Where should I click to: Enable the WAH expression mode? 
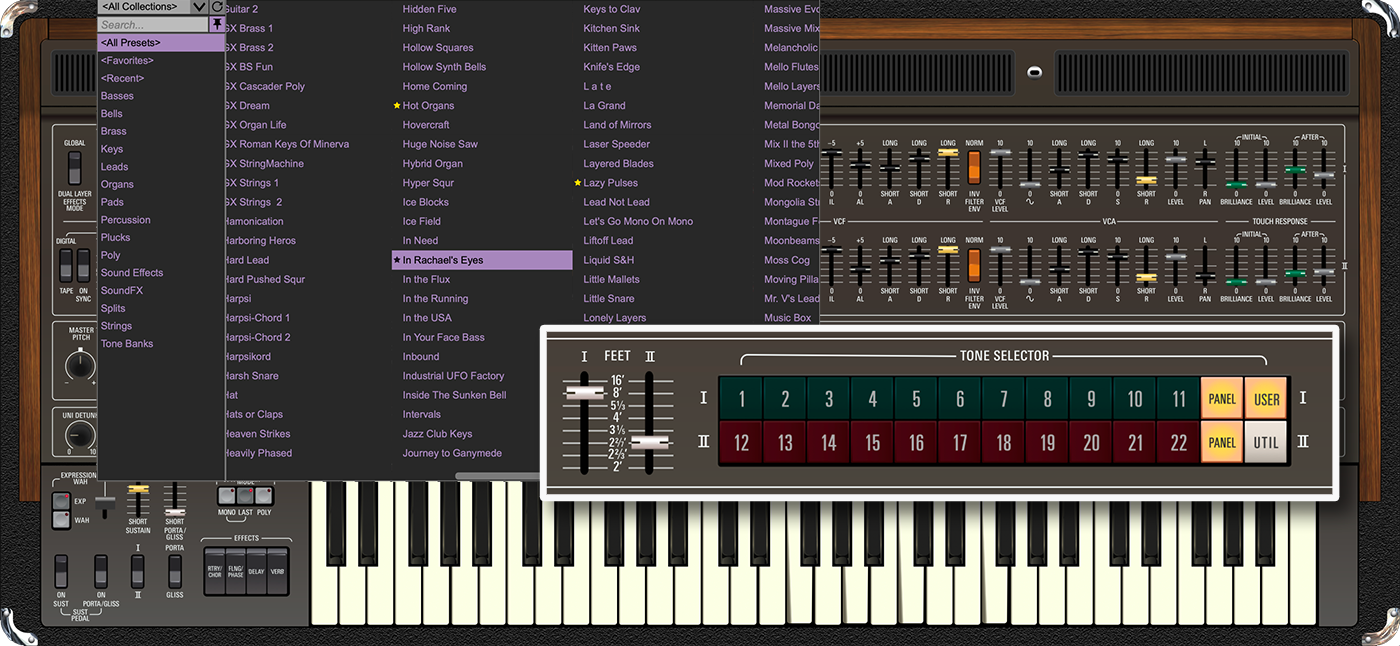pos(60,519)
